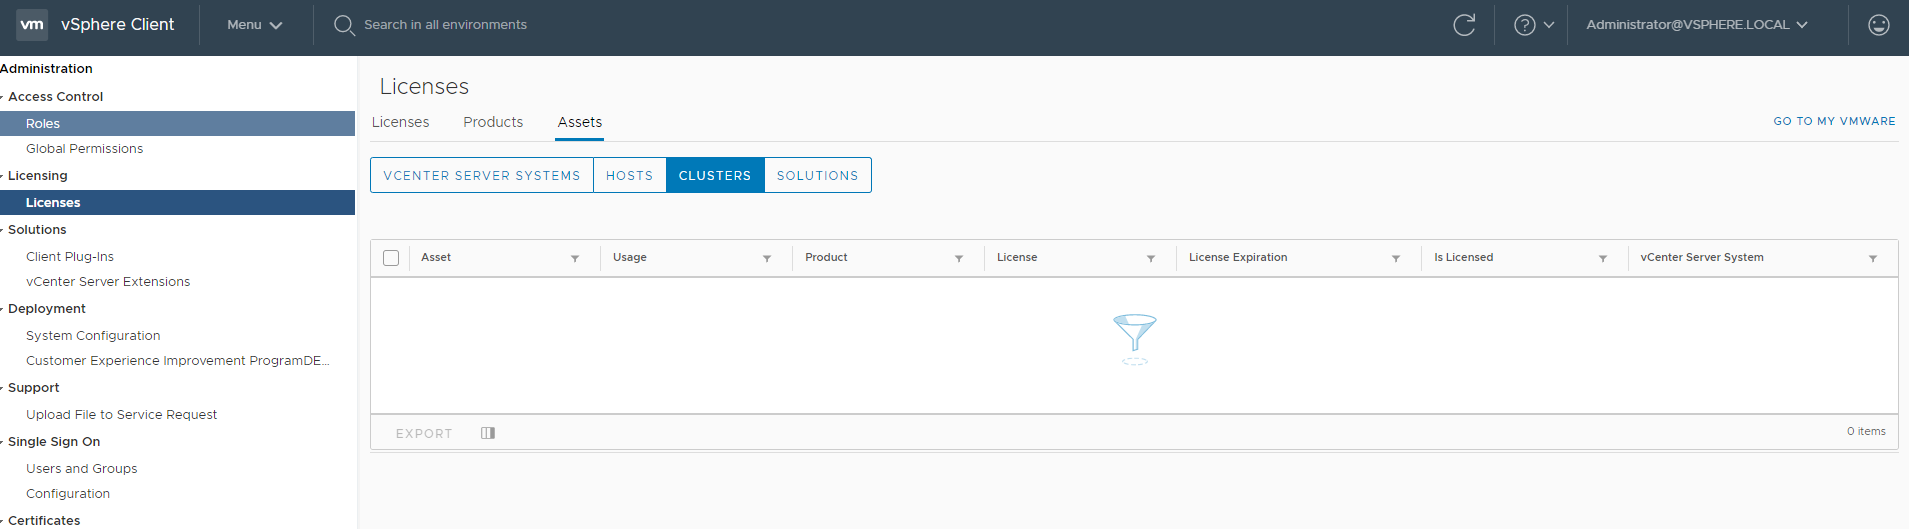1909x529 pixels.
Task: Click the refresh icon in top bar
Action: [1464, 25]
